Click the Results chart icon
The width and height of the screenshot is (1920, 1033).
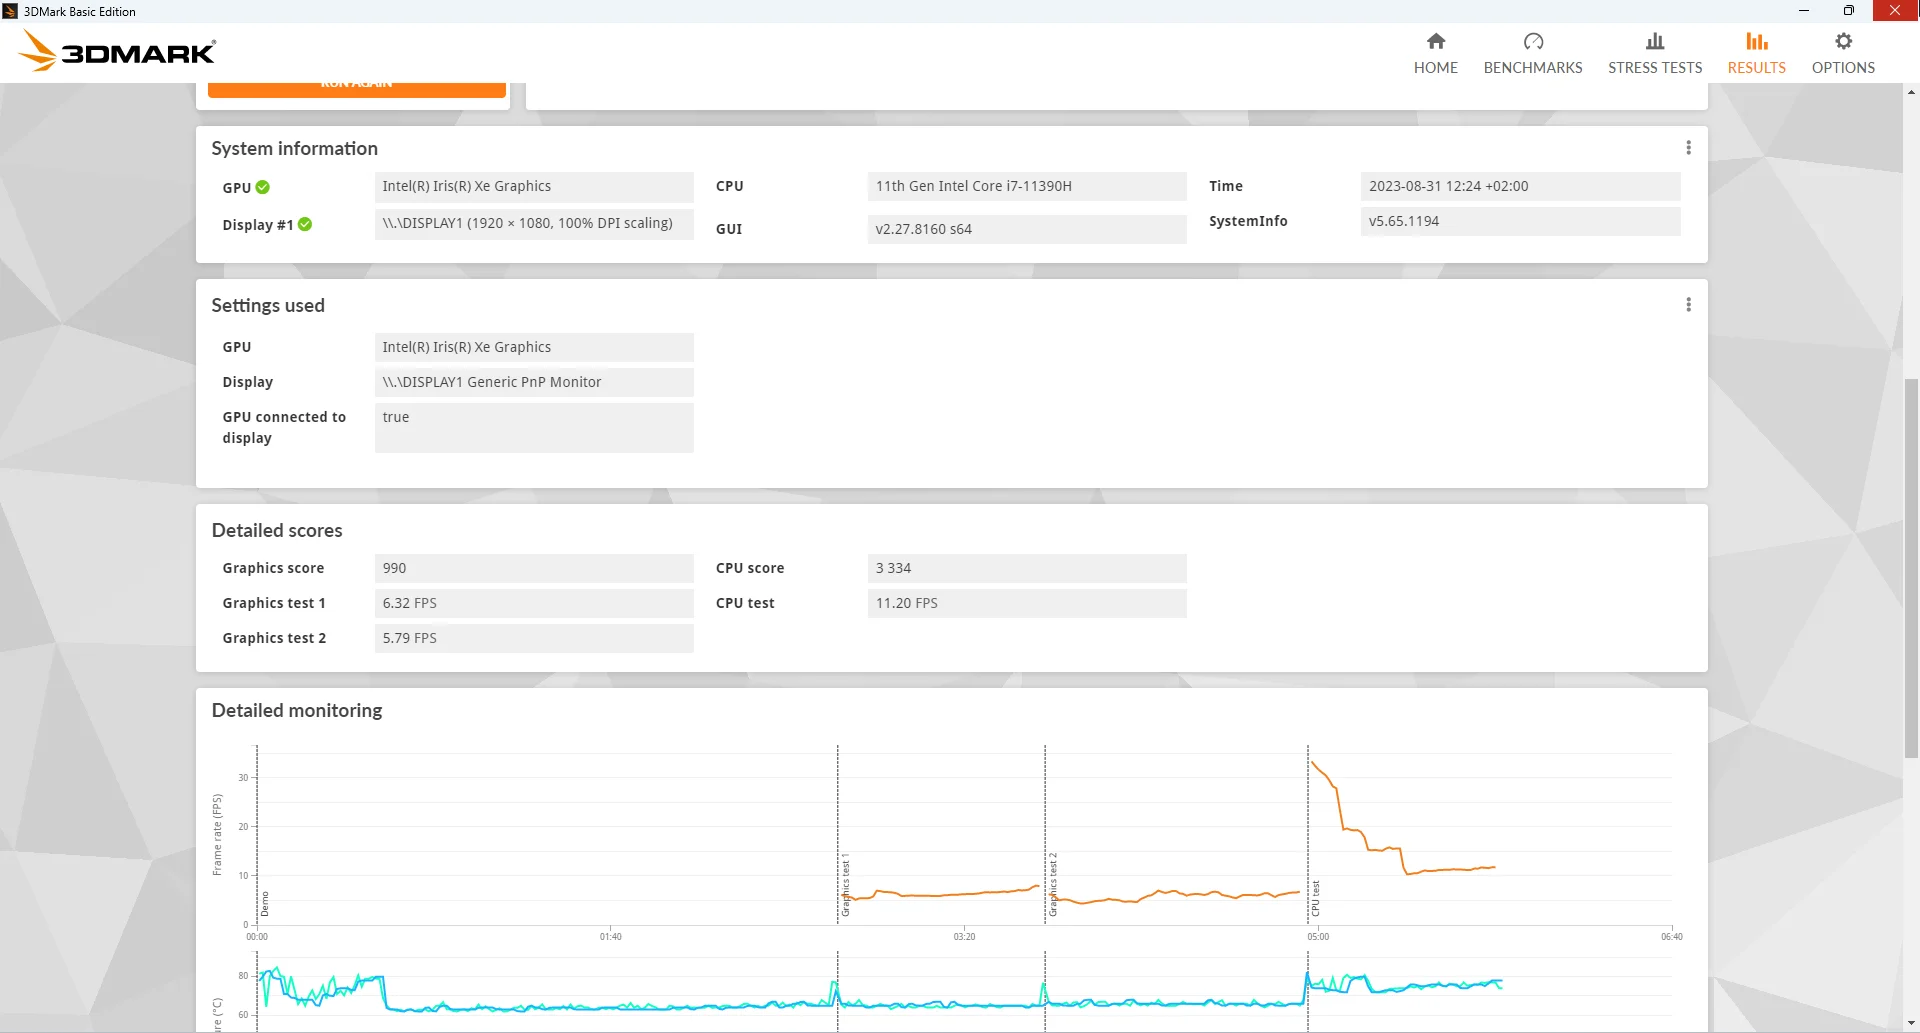(x=1756, y=41)
